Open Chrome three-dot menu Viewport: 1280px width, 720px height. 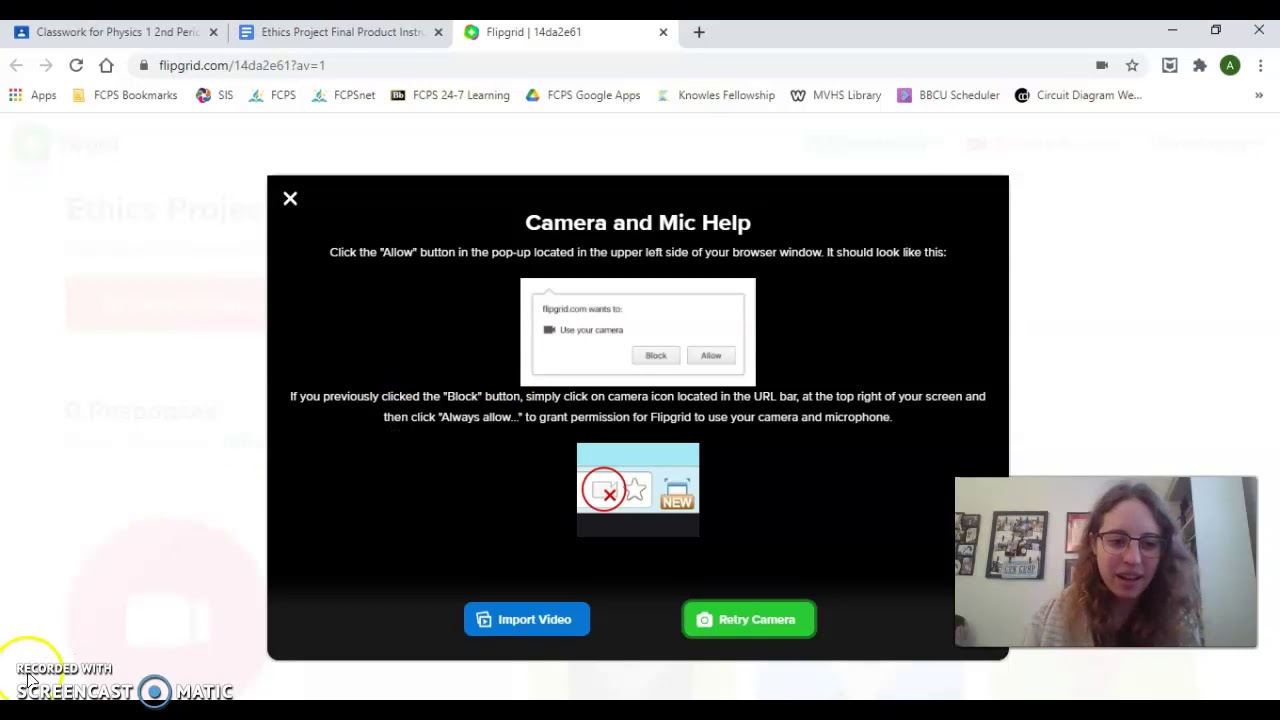1260,65
